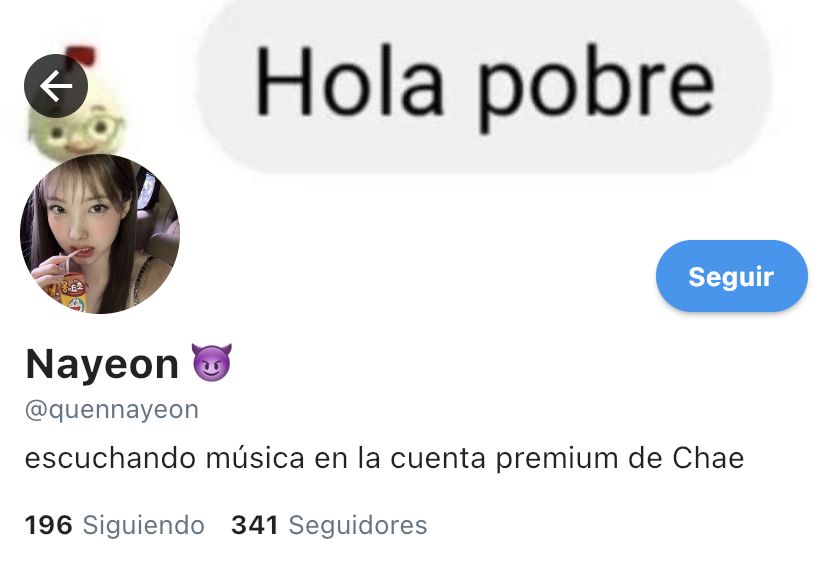
Task: Go back using the arrow icon
Action: click(56, 86)
